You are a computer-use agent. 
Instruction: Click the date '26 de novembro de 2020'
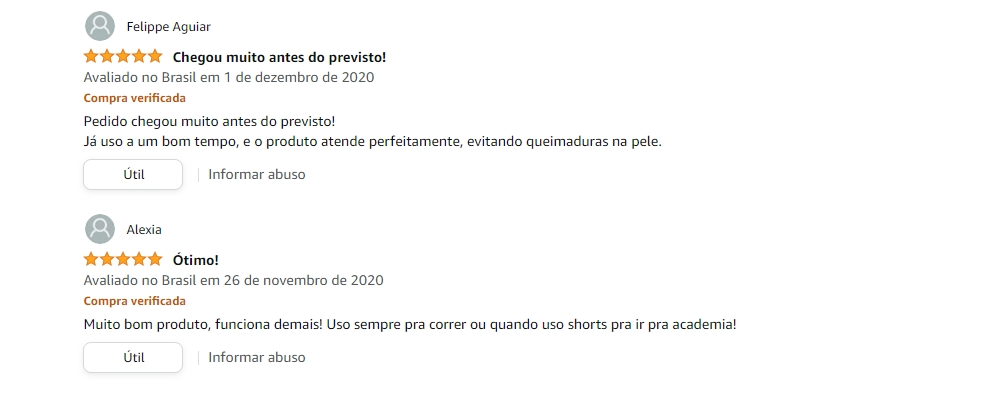pyautogui.click(x=303, y=280)
